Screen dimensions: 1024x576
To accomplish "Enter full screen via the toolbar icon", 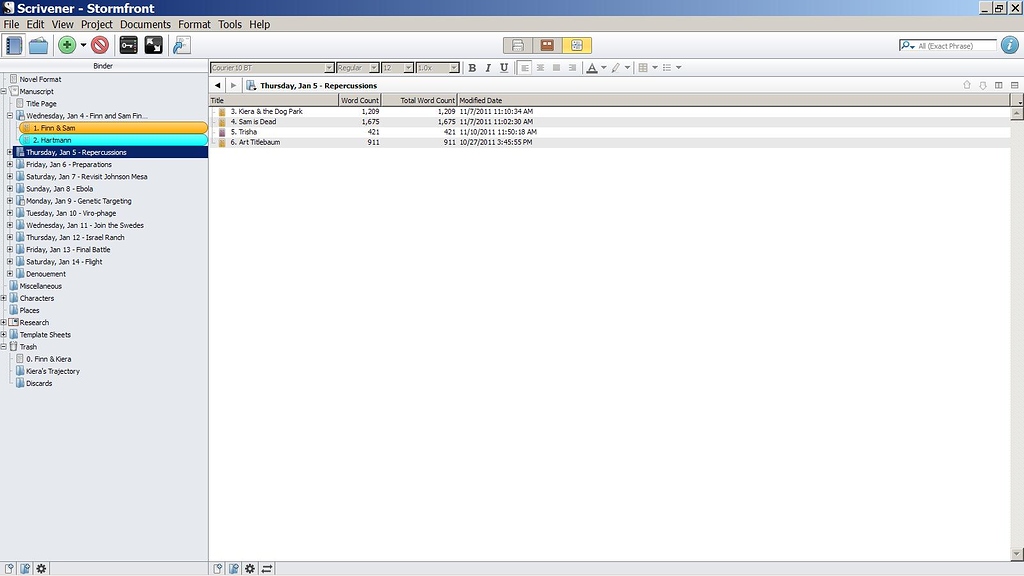I will coord(154,45).
